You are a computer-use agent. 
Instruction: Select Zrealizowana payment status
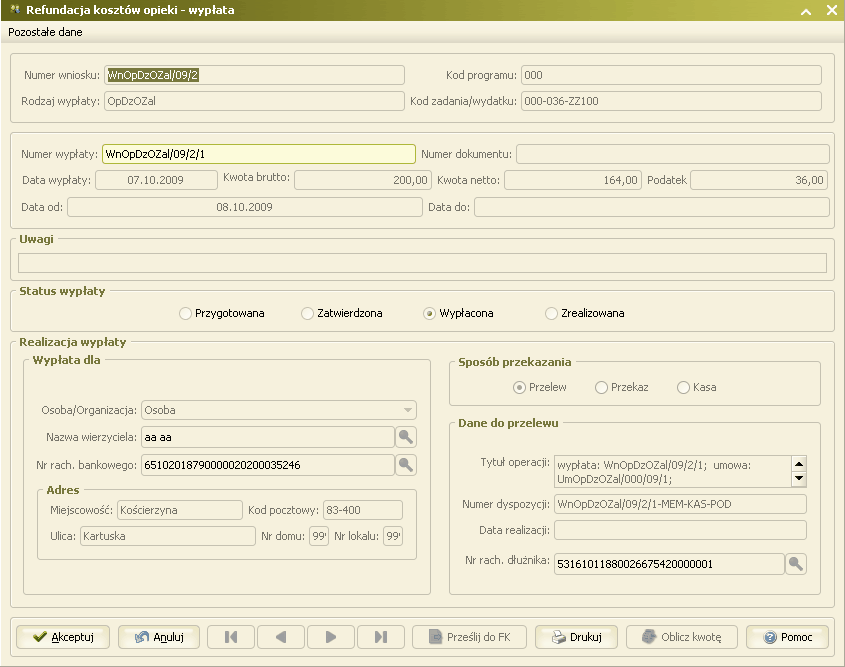[551, 313]
